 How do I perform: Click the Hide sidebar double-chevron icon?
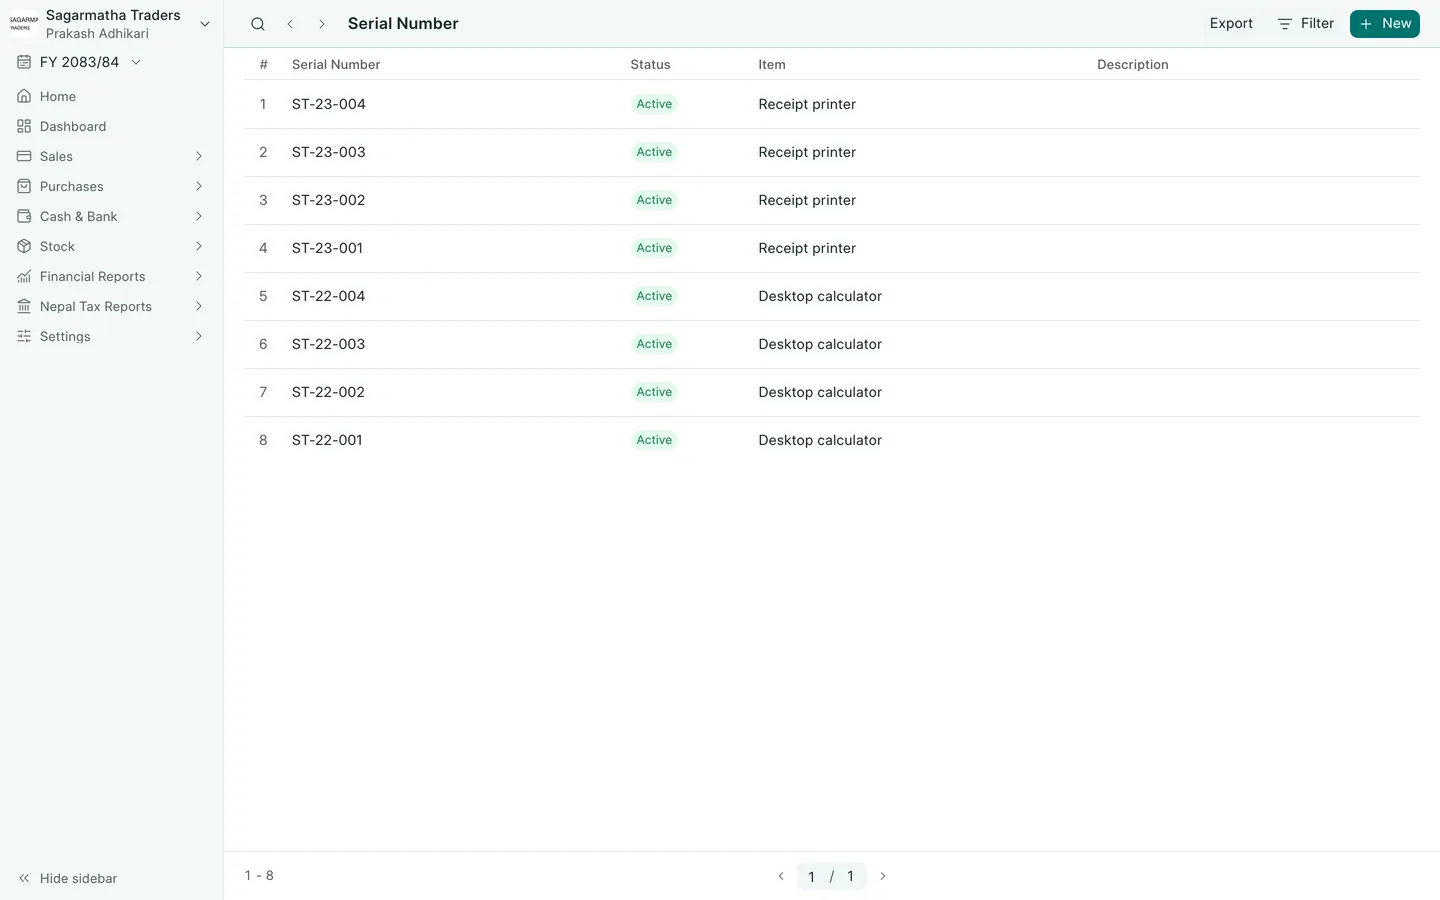(24, 878)
